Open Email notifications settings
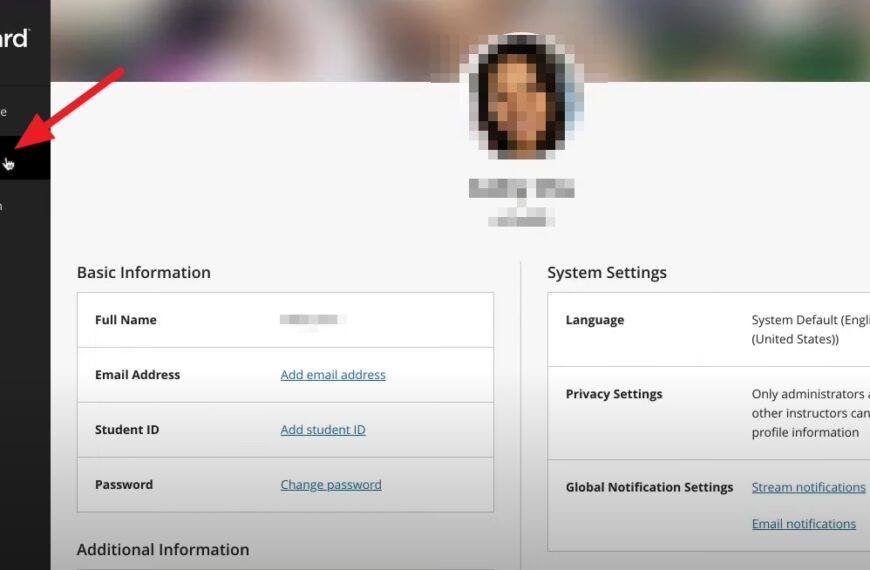The image size is (870, 570). point(803,523)
